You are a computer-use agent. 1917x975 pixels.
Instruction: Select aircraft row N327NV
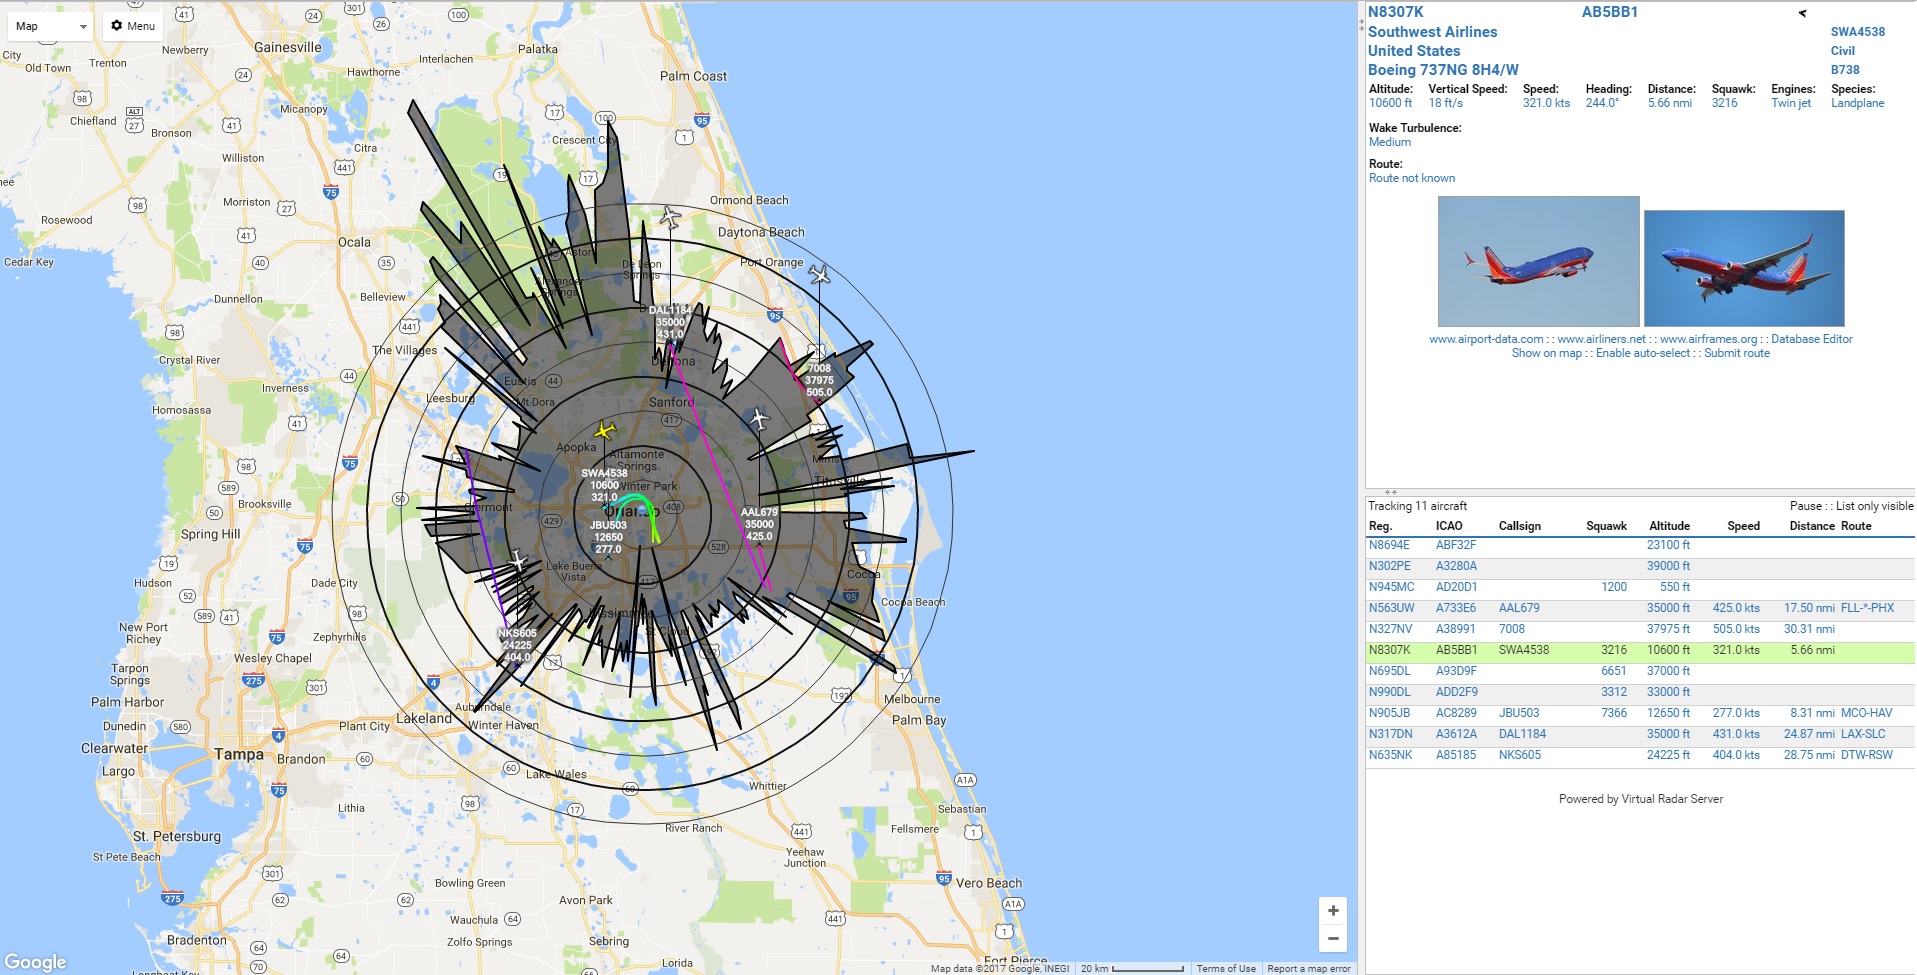tap(1641, 630)
